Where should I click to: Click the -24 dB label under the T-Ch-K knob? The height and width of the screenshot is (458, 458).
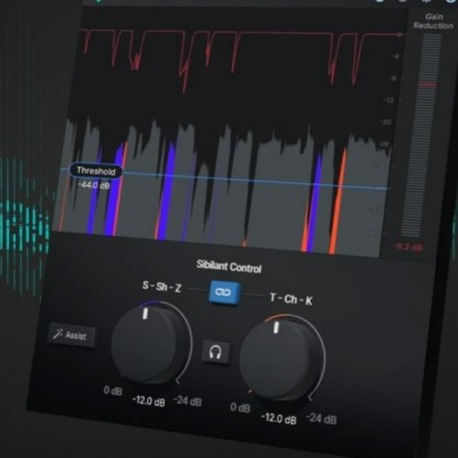point(321,419)
